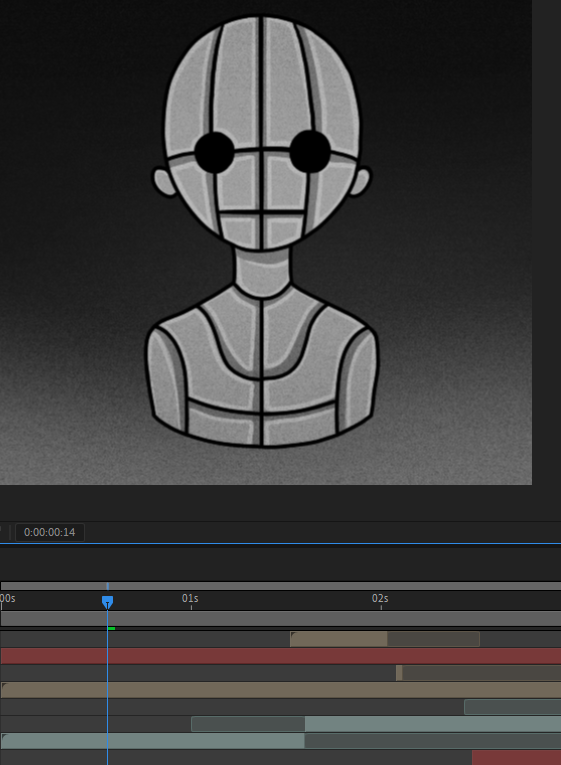The image size is (561, 765).
Task: Jump to the 02s mark on the time ruler
Action: (380, 599)
